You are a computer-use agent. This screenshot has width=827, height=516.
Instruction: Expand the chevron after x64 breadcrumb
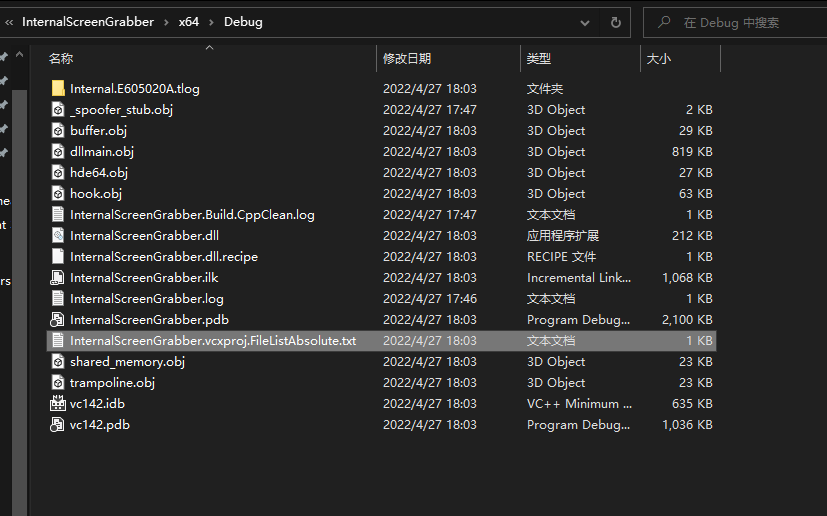pyautogui.click(x=211, y=22)
